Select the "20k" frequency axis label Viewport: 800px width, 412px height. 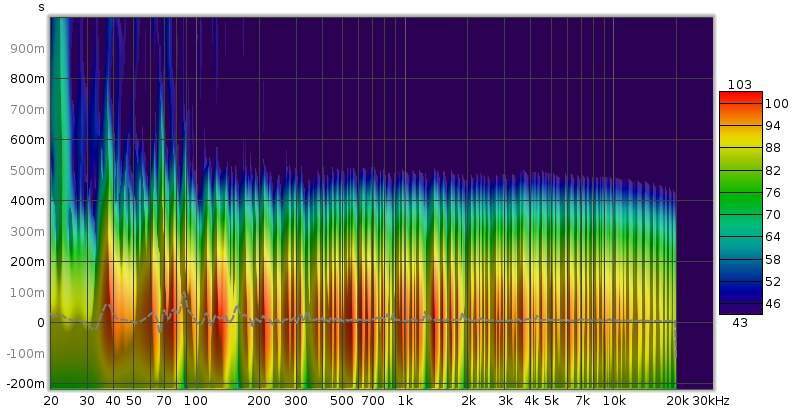point(678,401)
